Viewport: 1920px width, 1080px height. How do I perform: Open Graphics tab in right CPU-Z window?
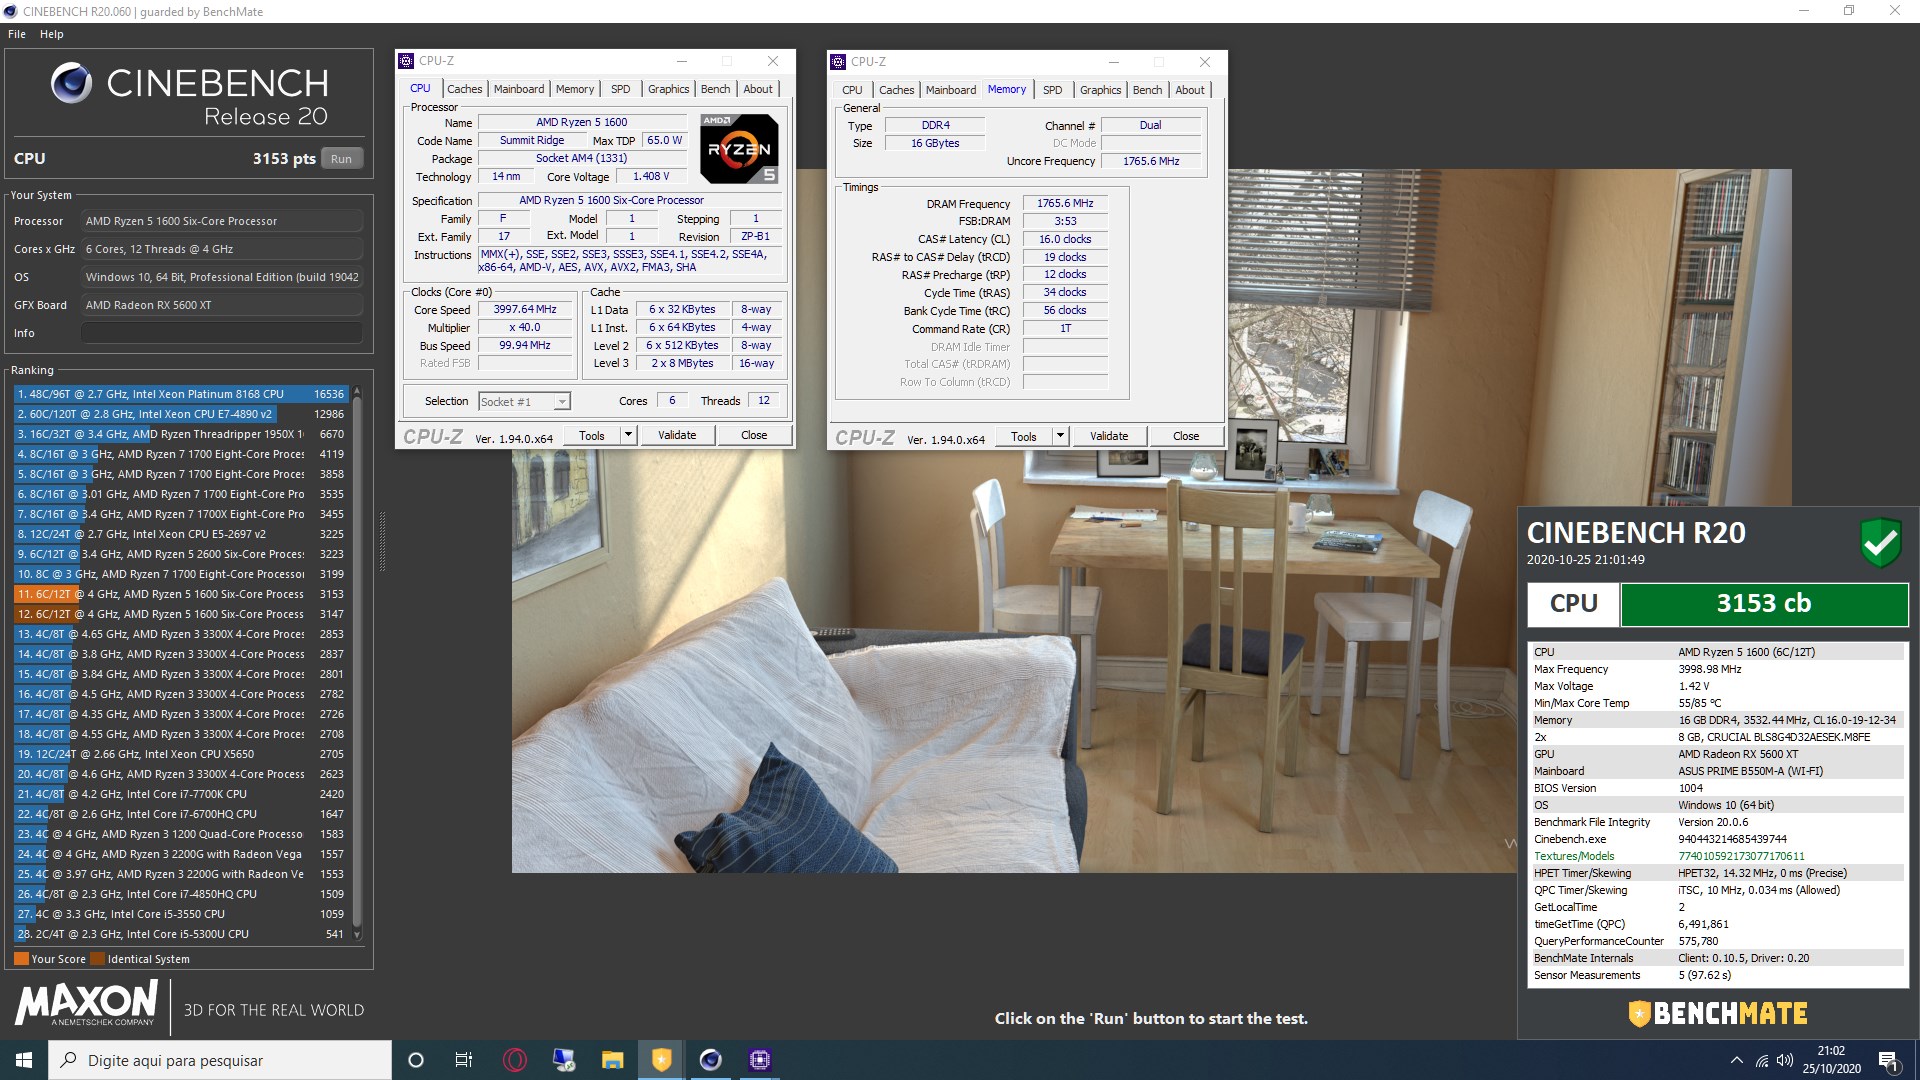coord(1100,90)
